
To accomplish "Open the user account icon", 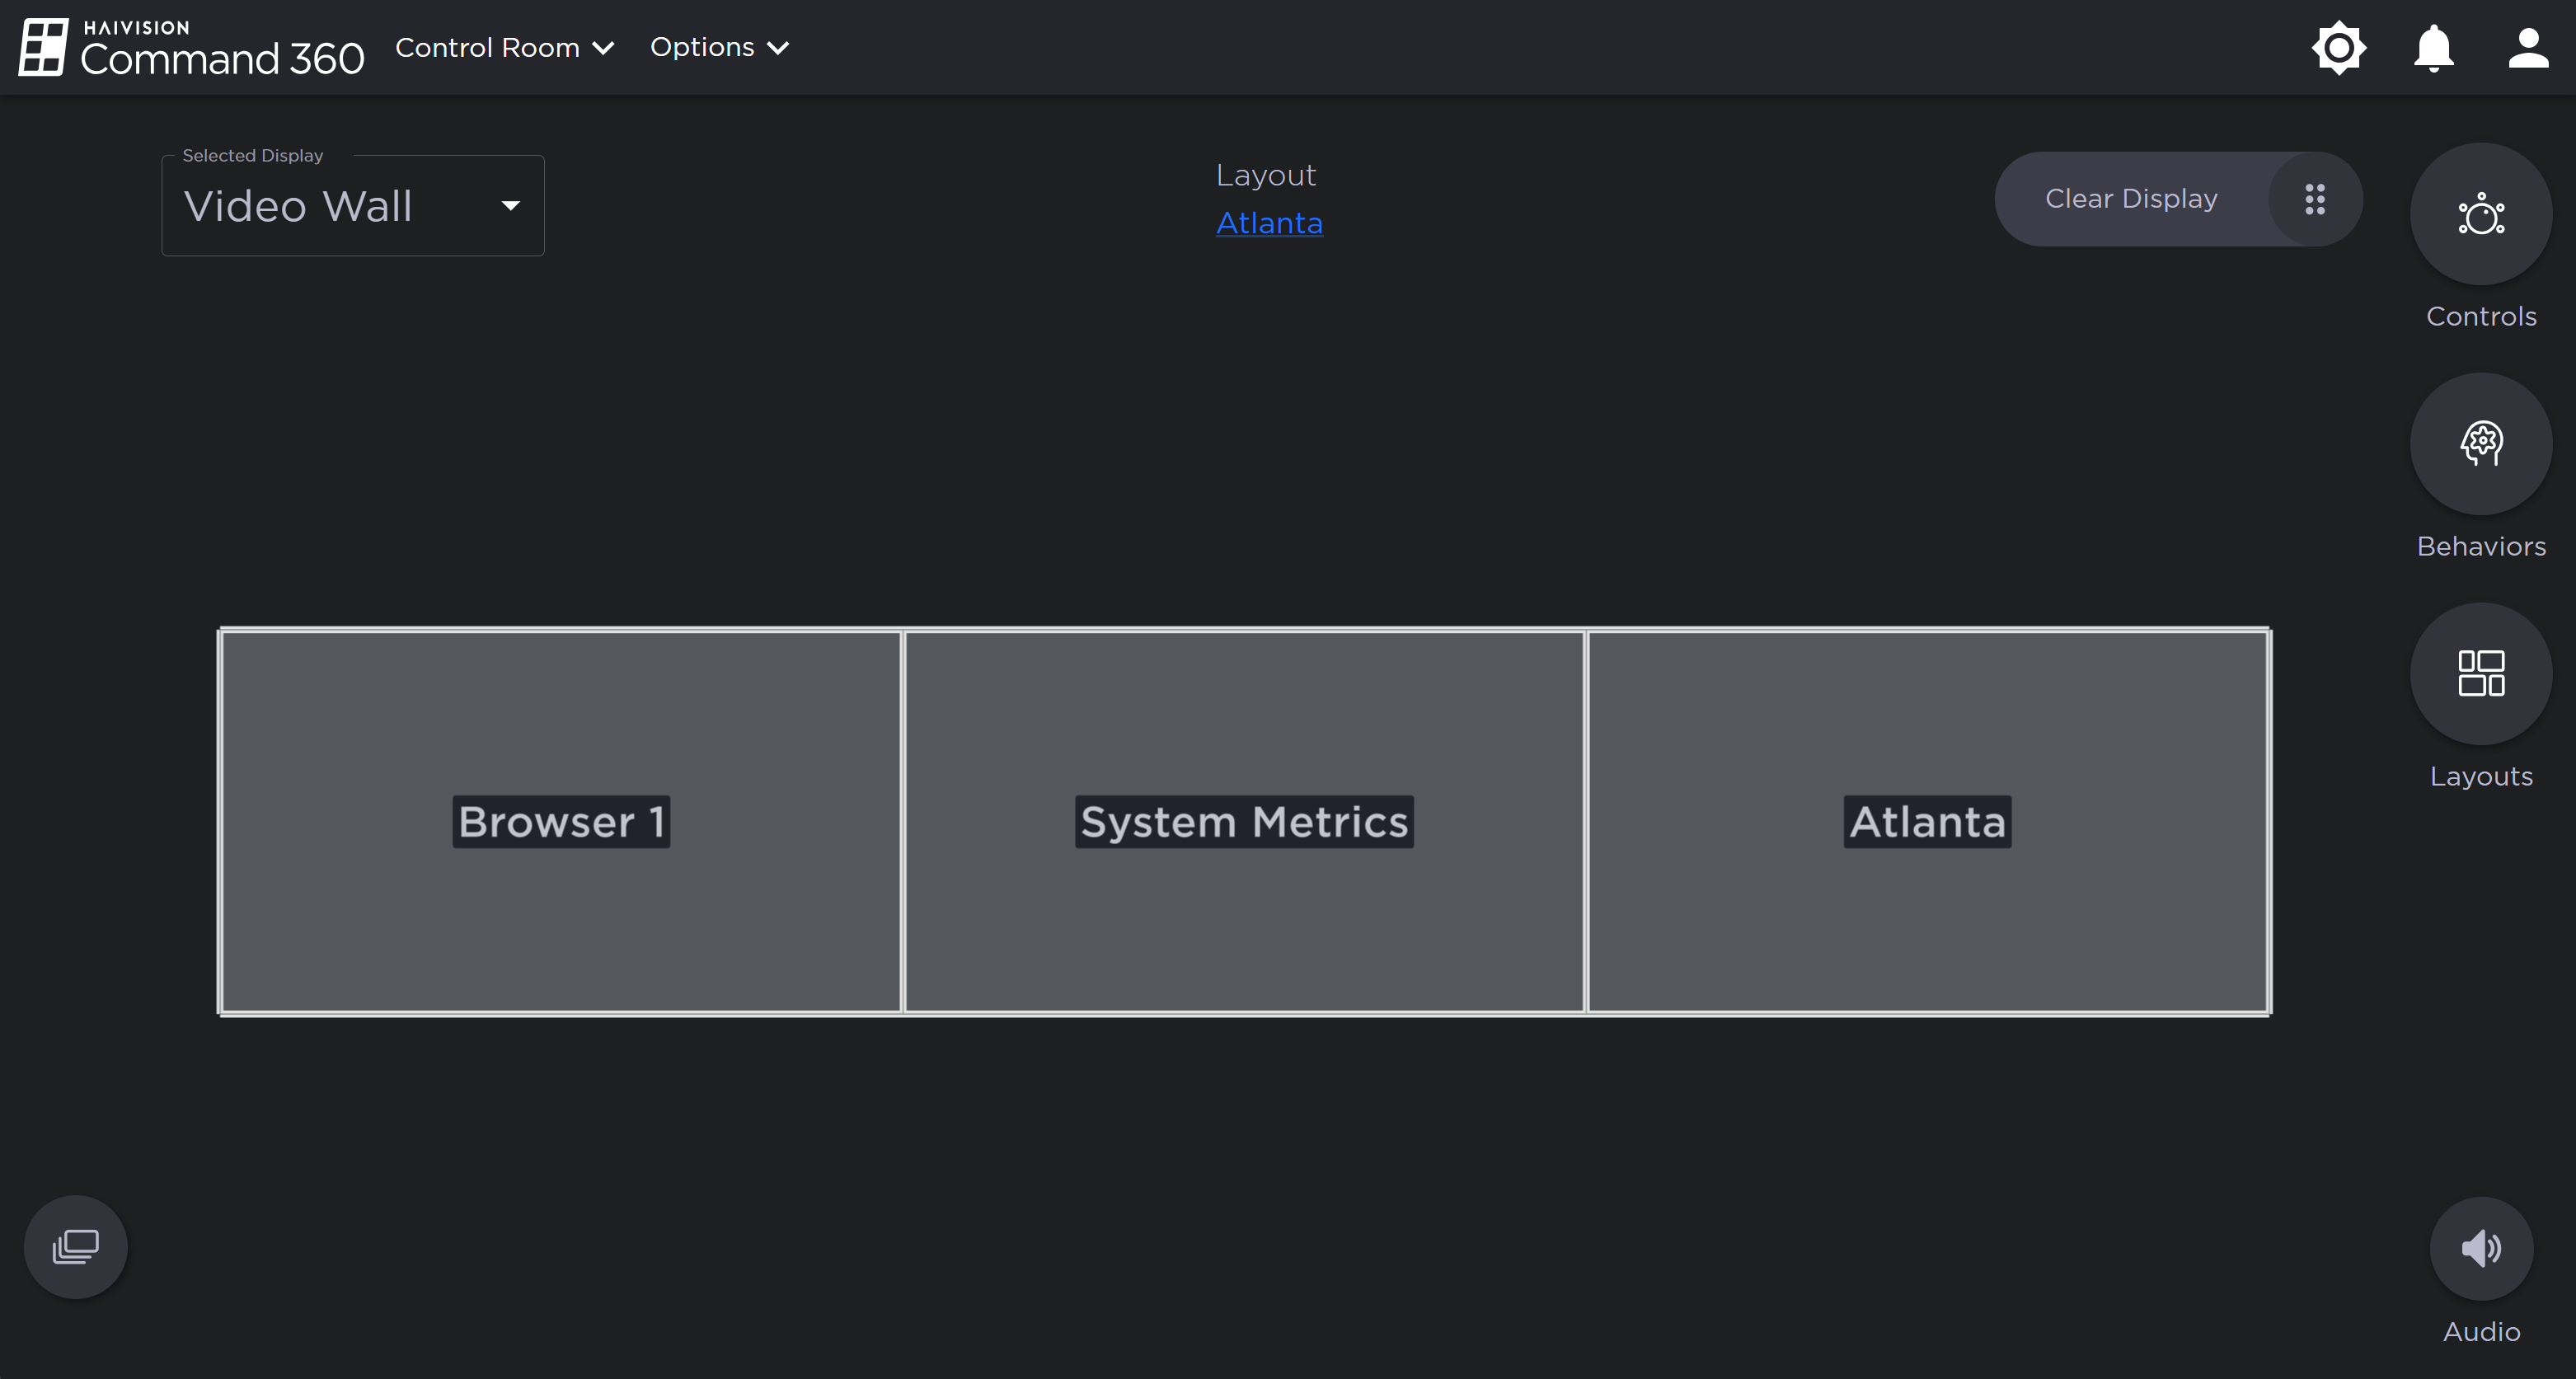I will (x=2527, y=48).
